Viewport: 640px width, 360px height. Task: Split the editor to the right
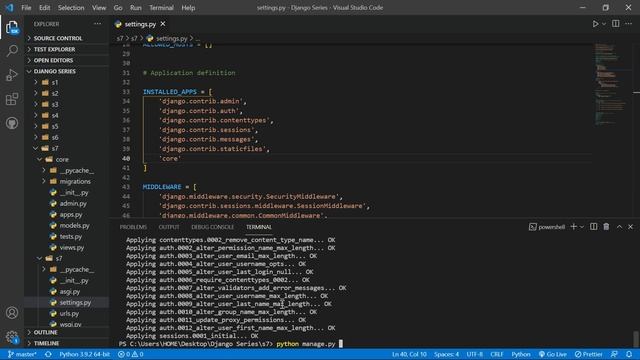[616, 24]
